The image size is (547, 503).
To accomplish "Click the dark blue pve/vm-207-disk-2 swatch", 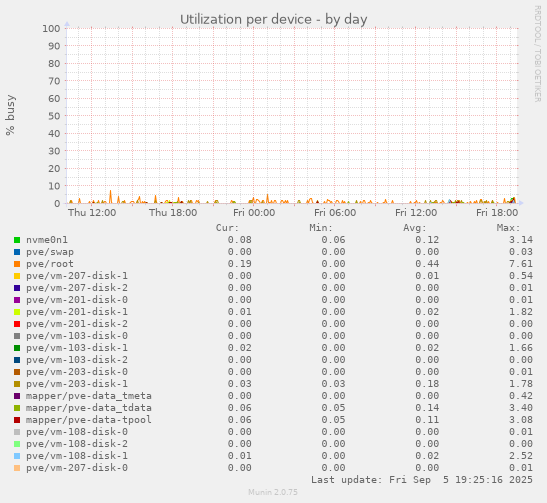I will (17, 288).
